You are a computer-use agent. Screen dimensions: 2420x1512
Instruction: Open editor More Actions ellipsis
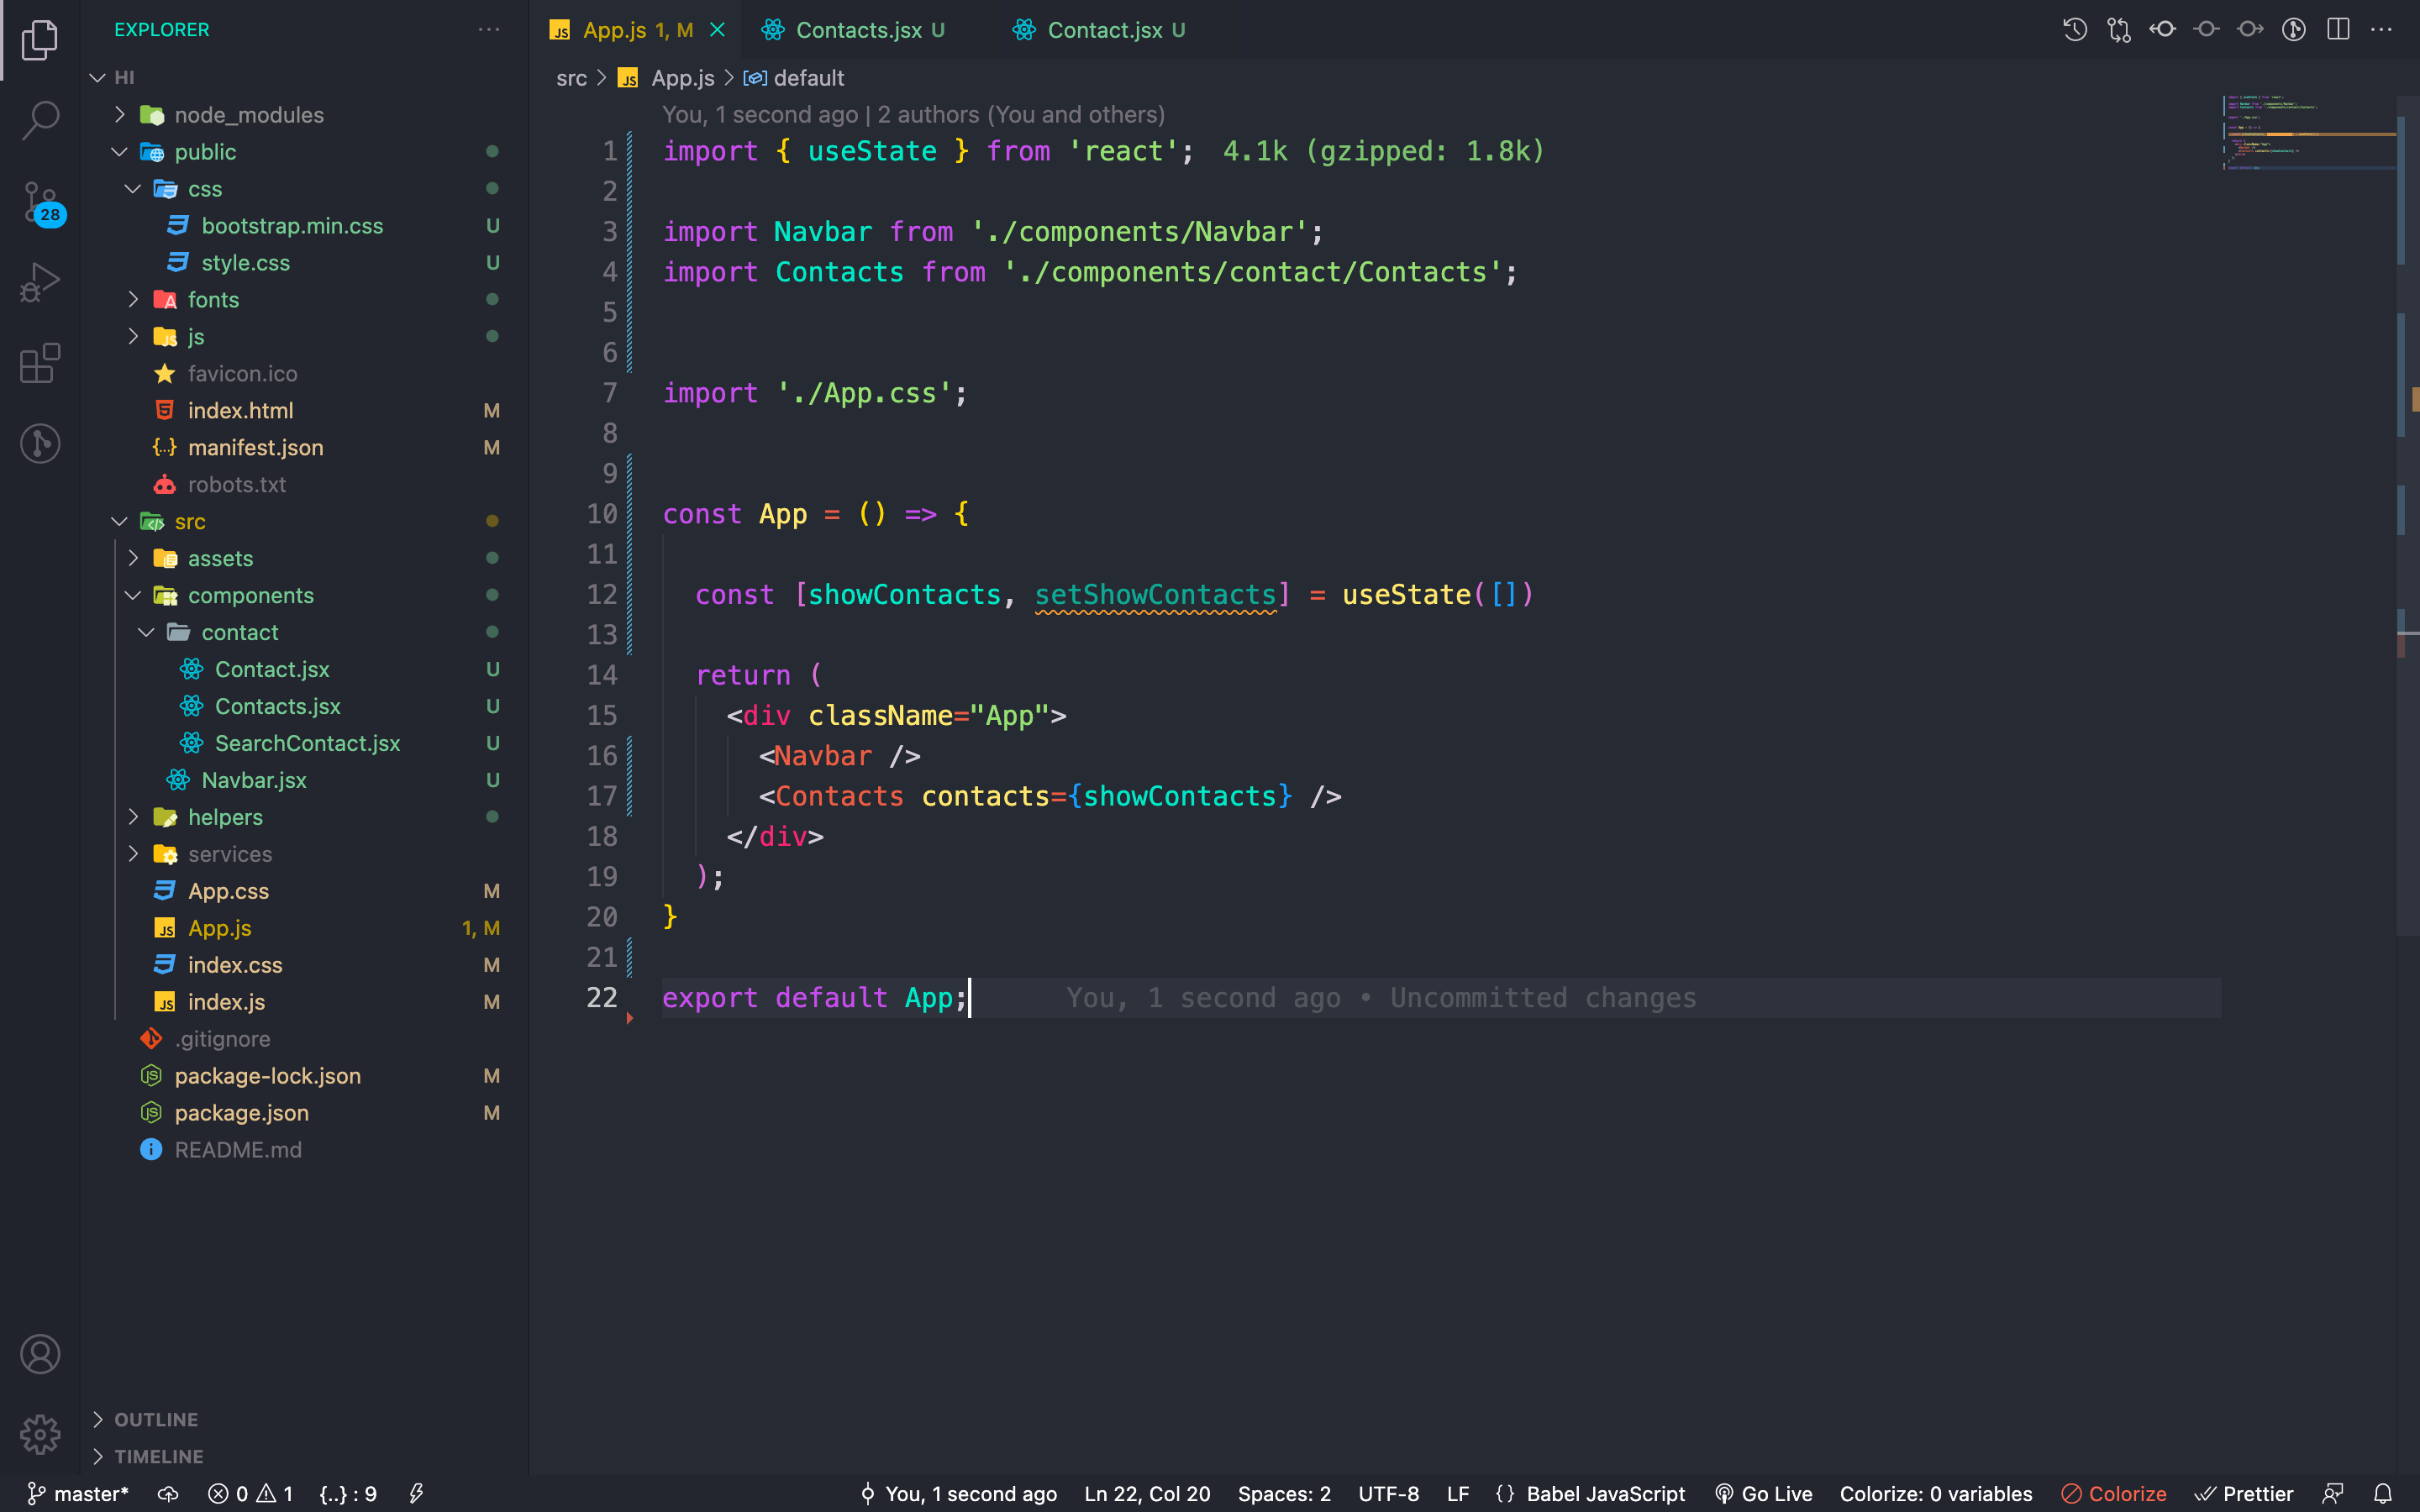2382,30
